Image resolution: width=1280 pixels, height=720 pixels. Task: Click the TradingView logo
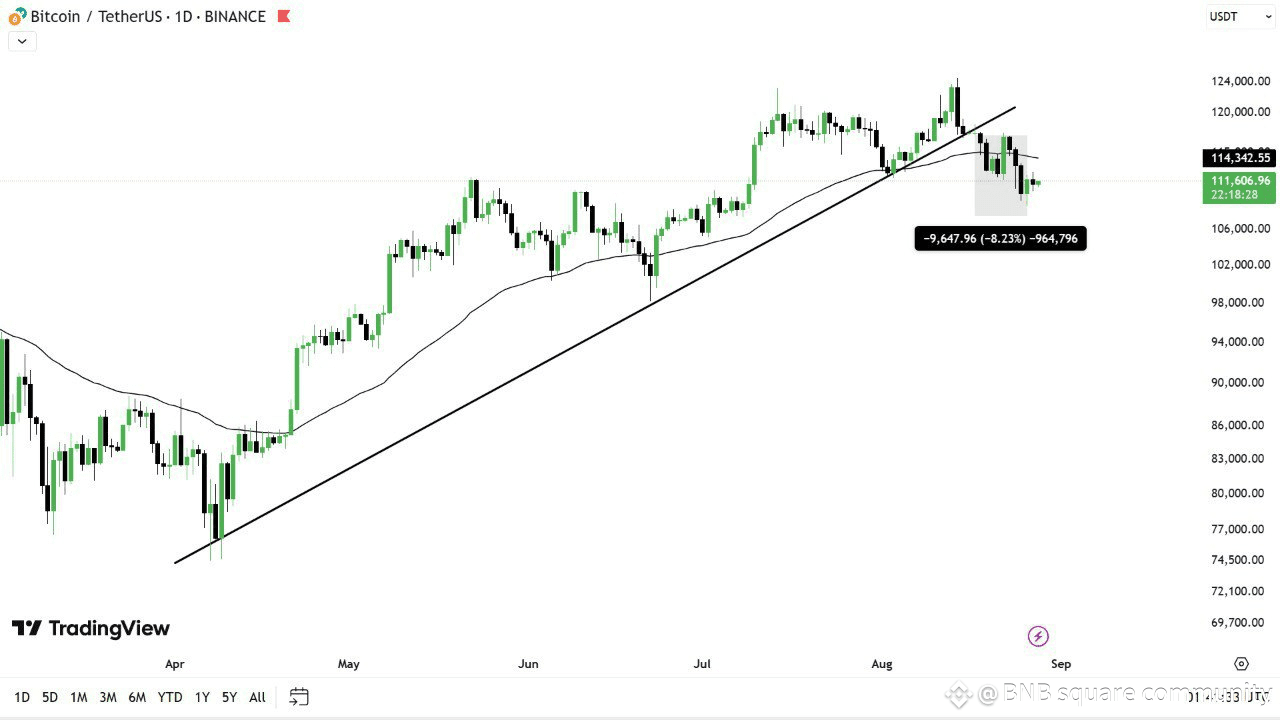(91, 628)
